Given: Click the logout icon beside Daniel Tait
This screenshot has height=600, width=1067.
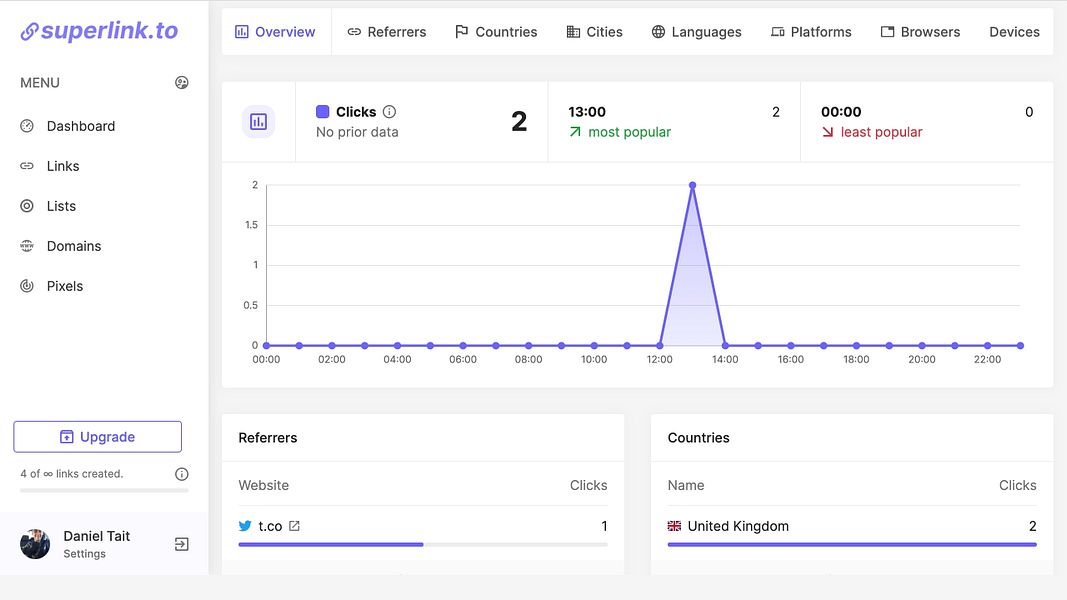Looking at the screenshot, I should [182, 544].
